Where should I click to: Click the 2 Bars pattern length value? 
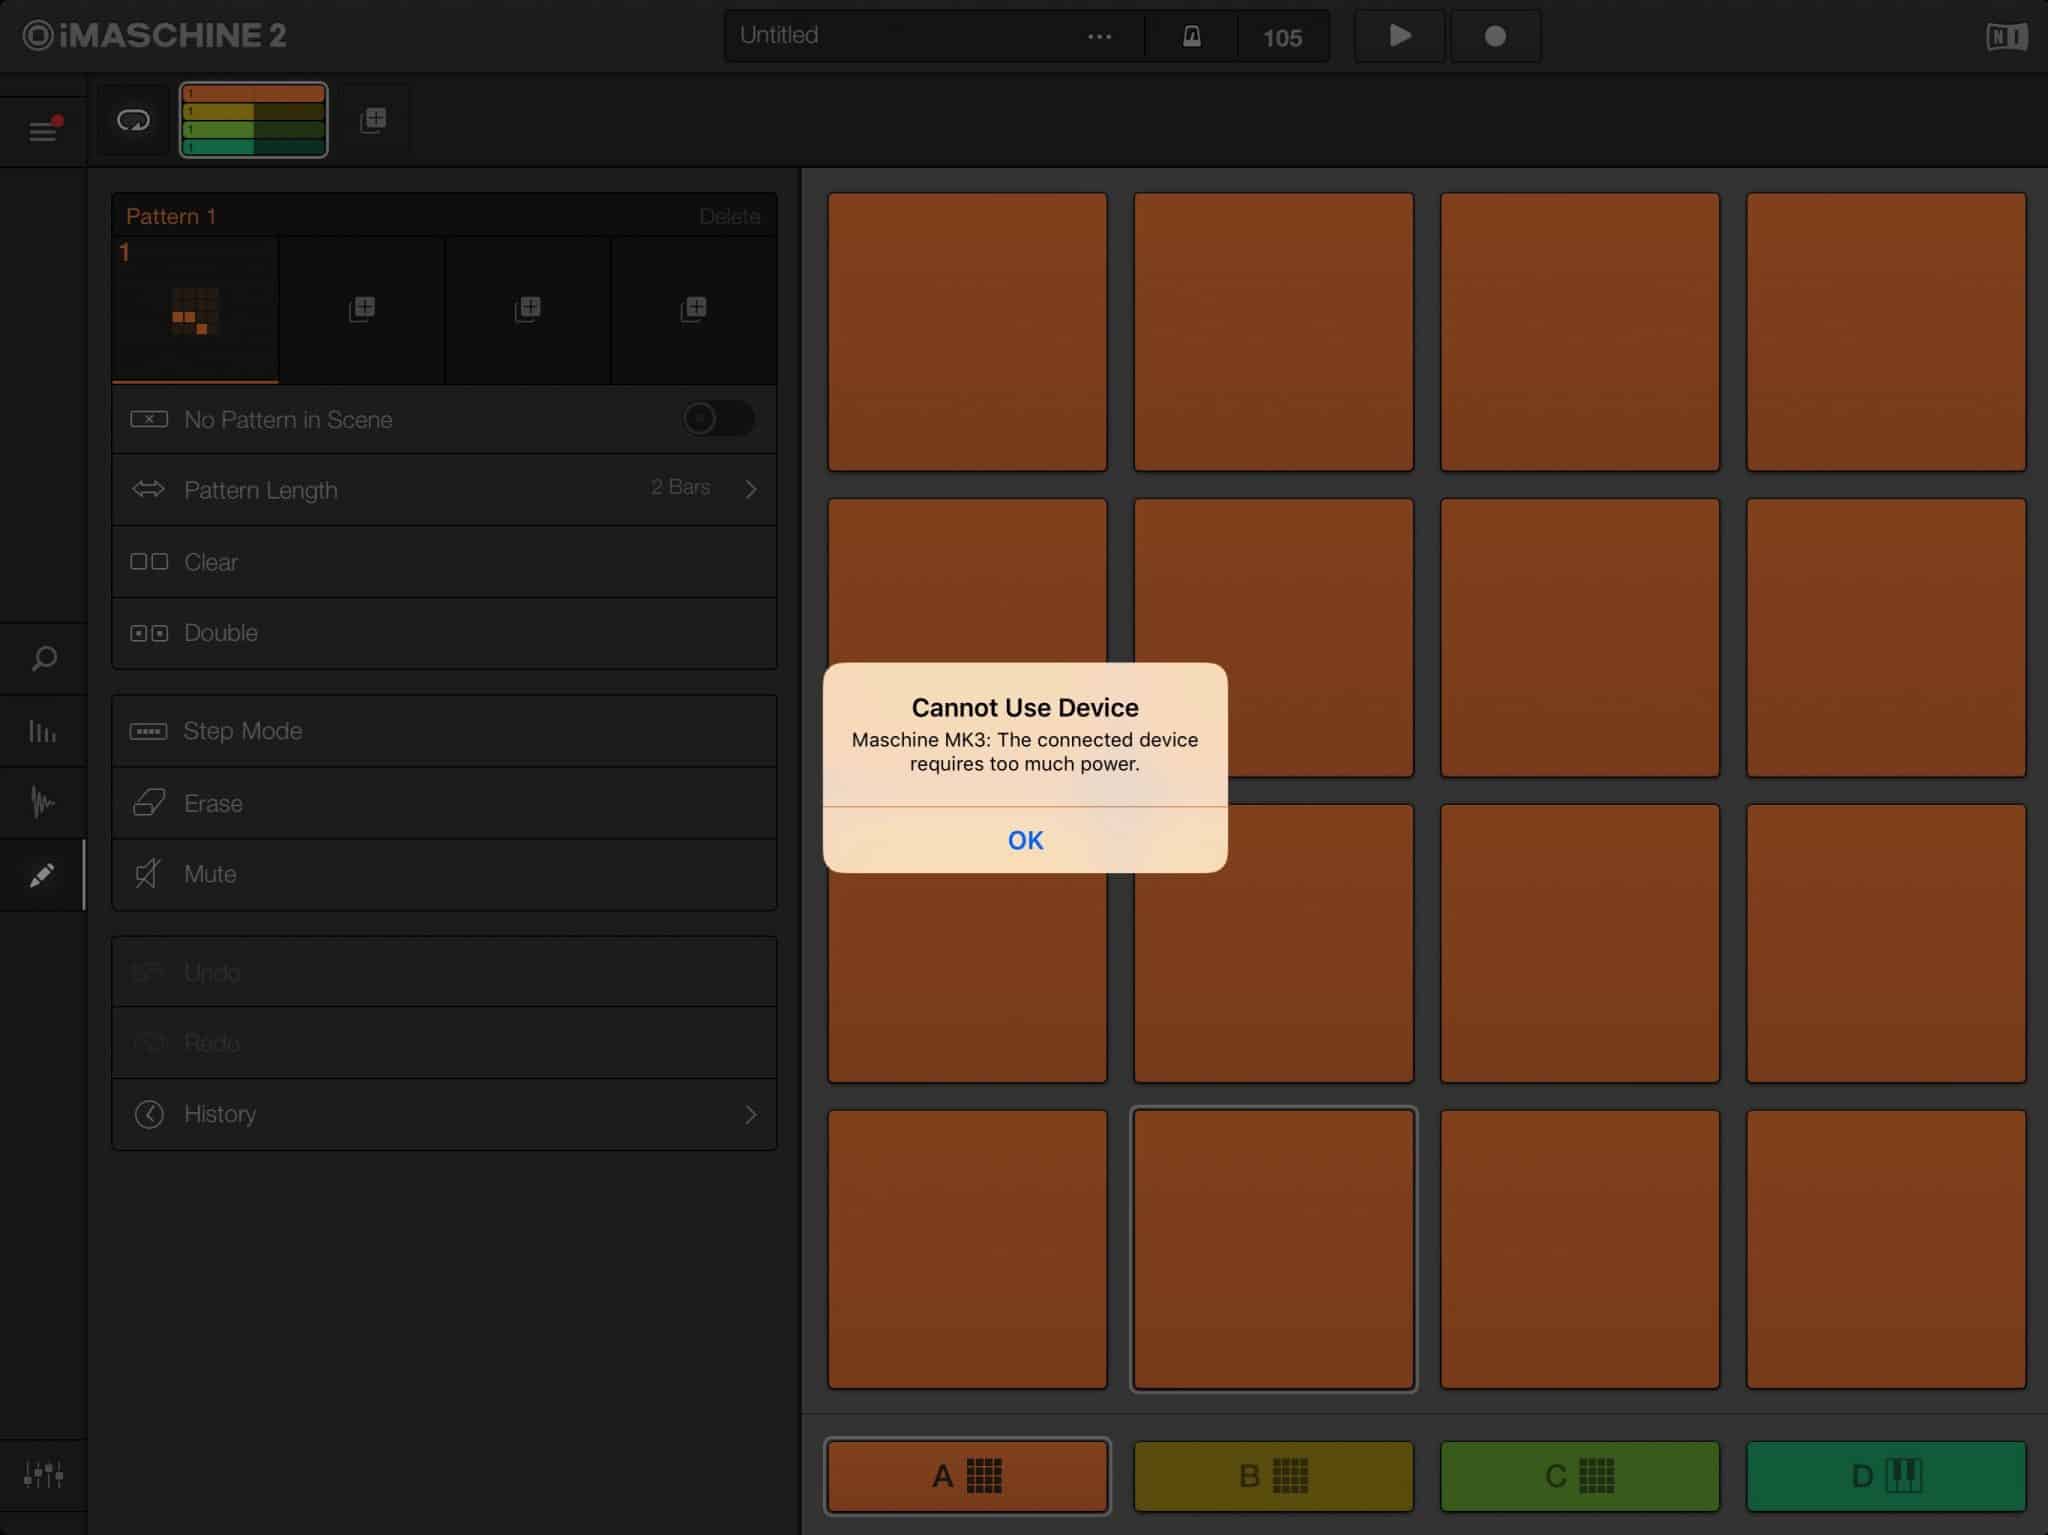[680, 487]
